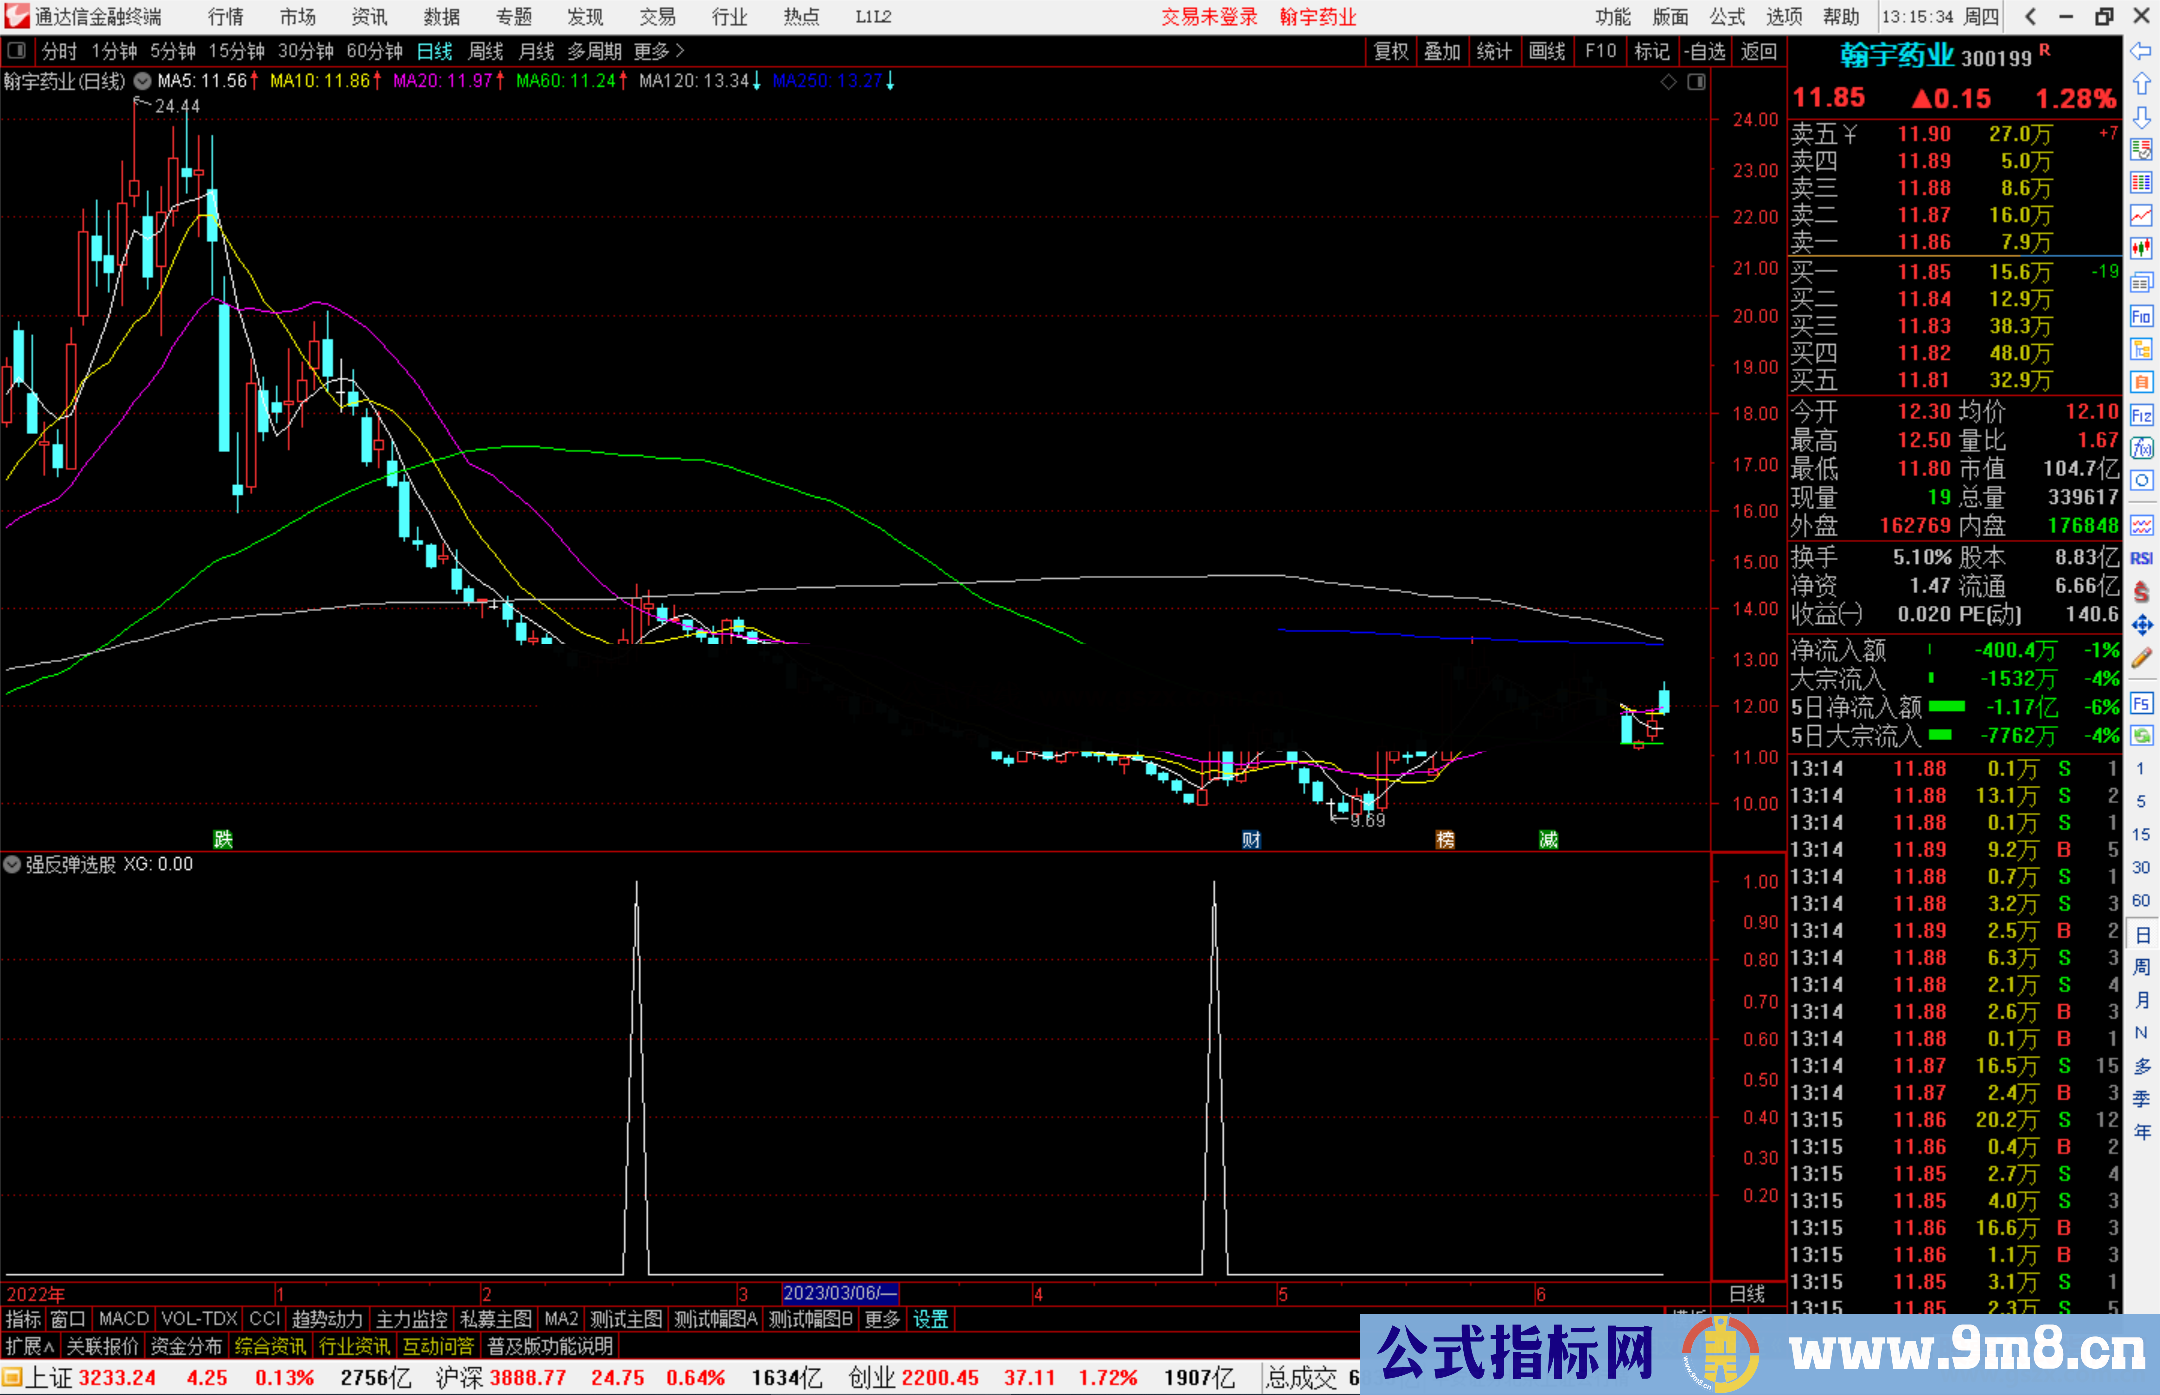
Task: Click the move crosshair arrows icon
Action: point(2141,625)
